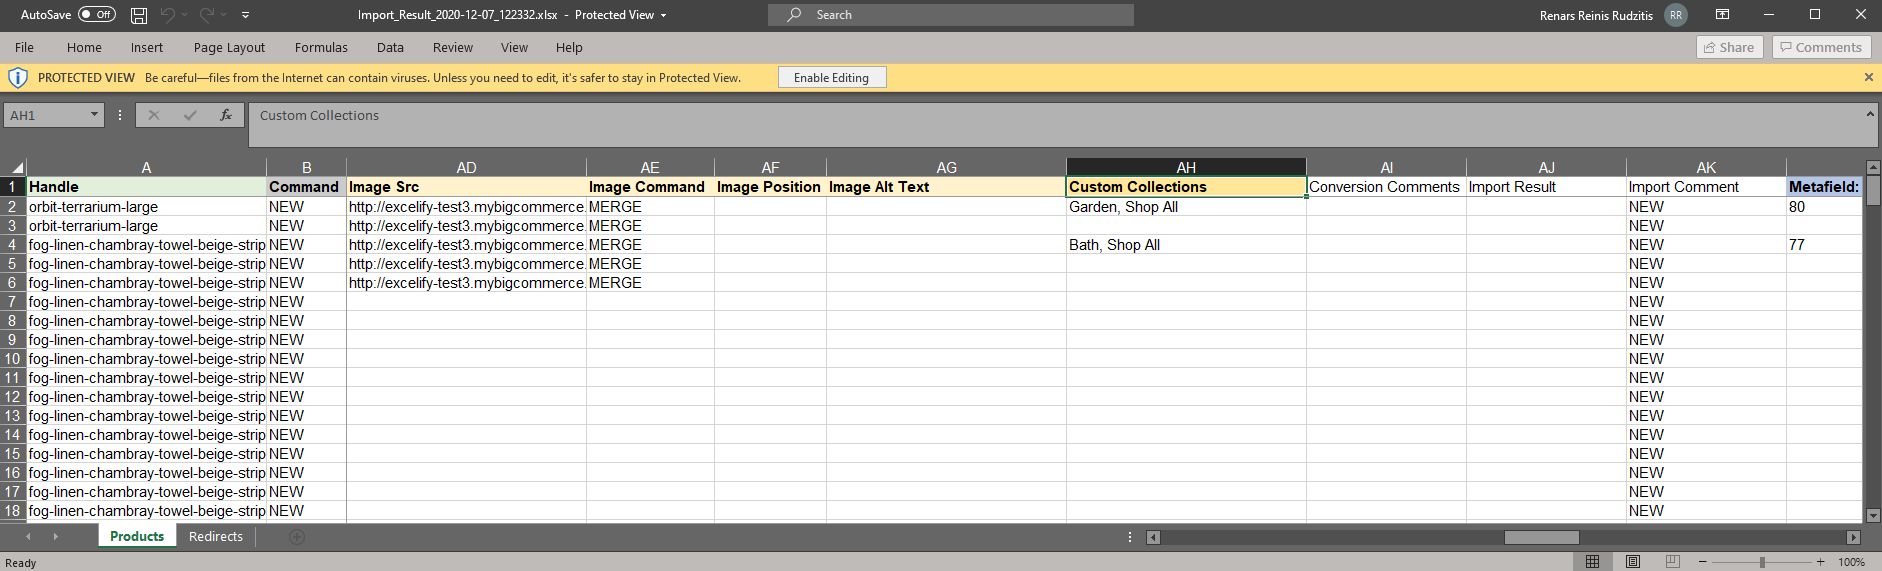The width and height of the screenshot is (1882, 571).
Task: Switch to Page Layout view icon
Action: click(x=1633, y=562)
